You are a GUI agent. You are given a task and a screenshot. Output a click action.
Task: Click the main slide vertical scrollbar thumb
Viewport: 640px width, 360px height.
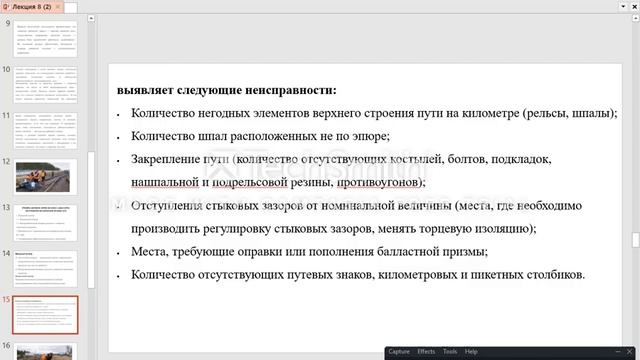click(636, 240)
